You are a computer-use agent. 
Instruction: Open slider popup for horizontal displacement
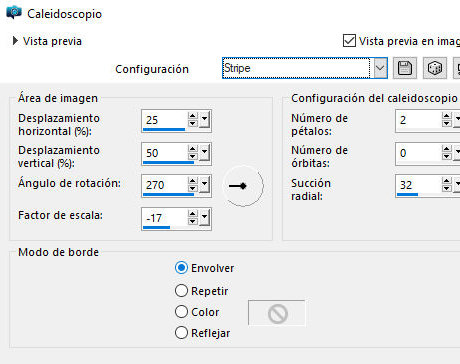coord(205,120)
